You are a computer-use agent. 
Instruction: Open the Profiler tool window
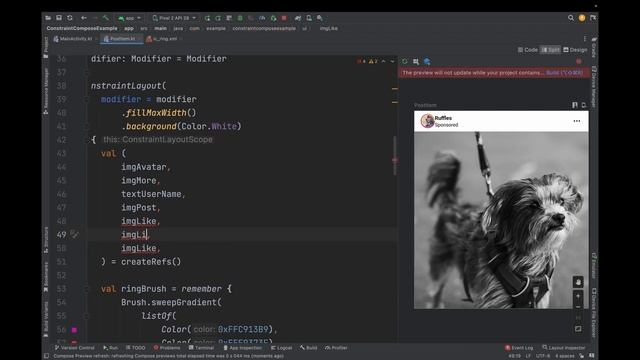336,348
